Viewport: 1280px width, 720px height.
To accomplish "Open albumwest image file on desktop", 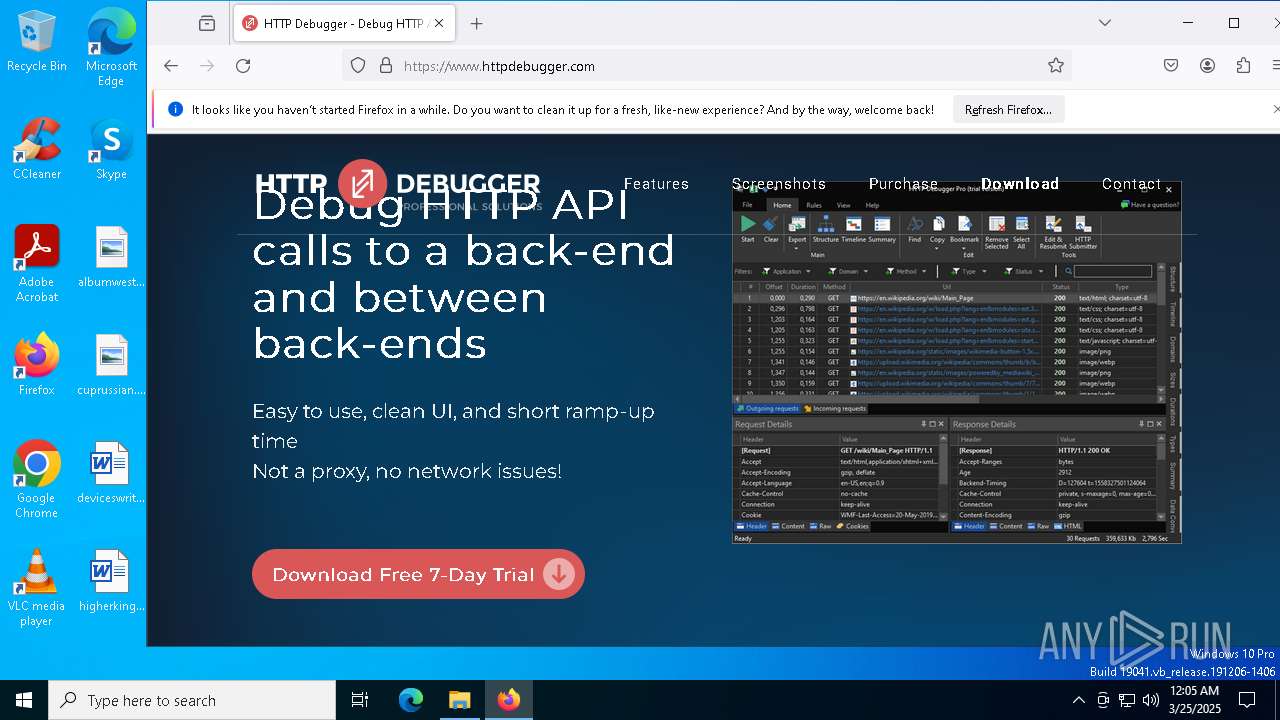I will click(111, 257).
